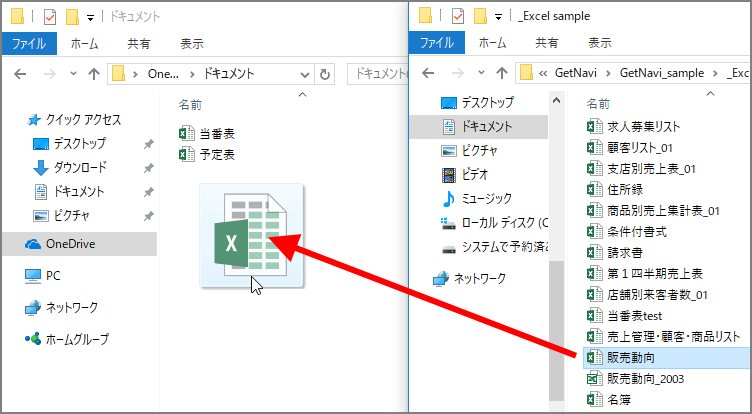
Task: Expand address bar history in ドキュメント window
Action: pos(305,74)
